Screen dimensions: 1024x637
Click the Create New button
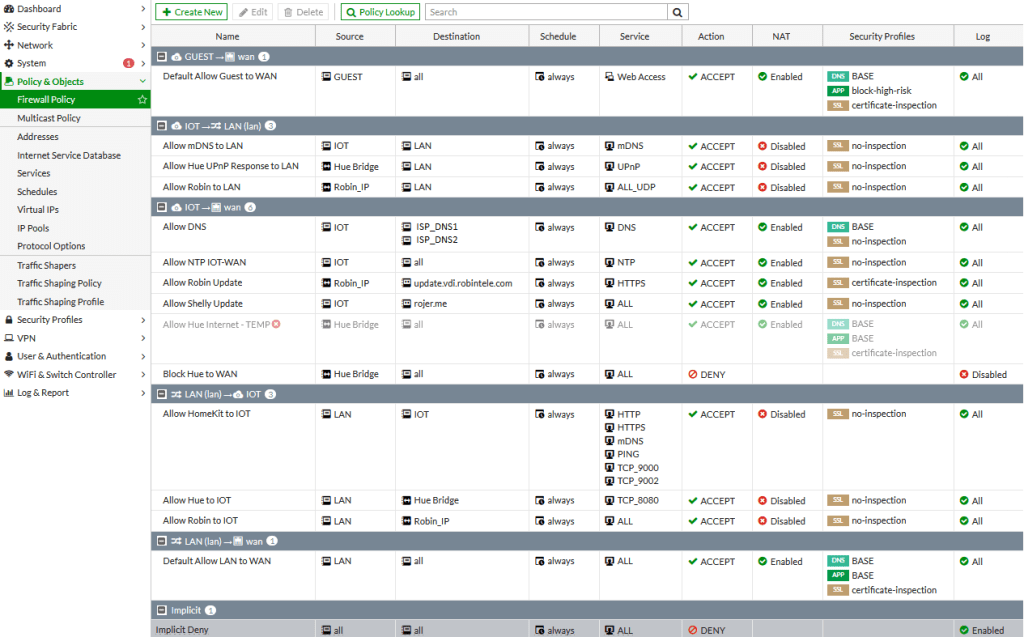coord(191,12)
